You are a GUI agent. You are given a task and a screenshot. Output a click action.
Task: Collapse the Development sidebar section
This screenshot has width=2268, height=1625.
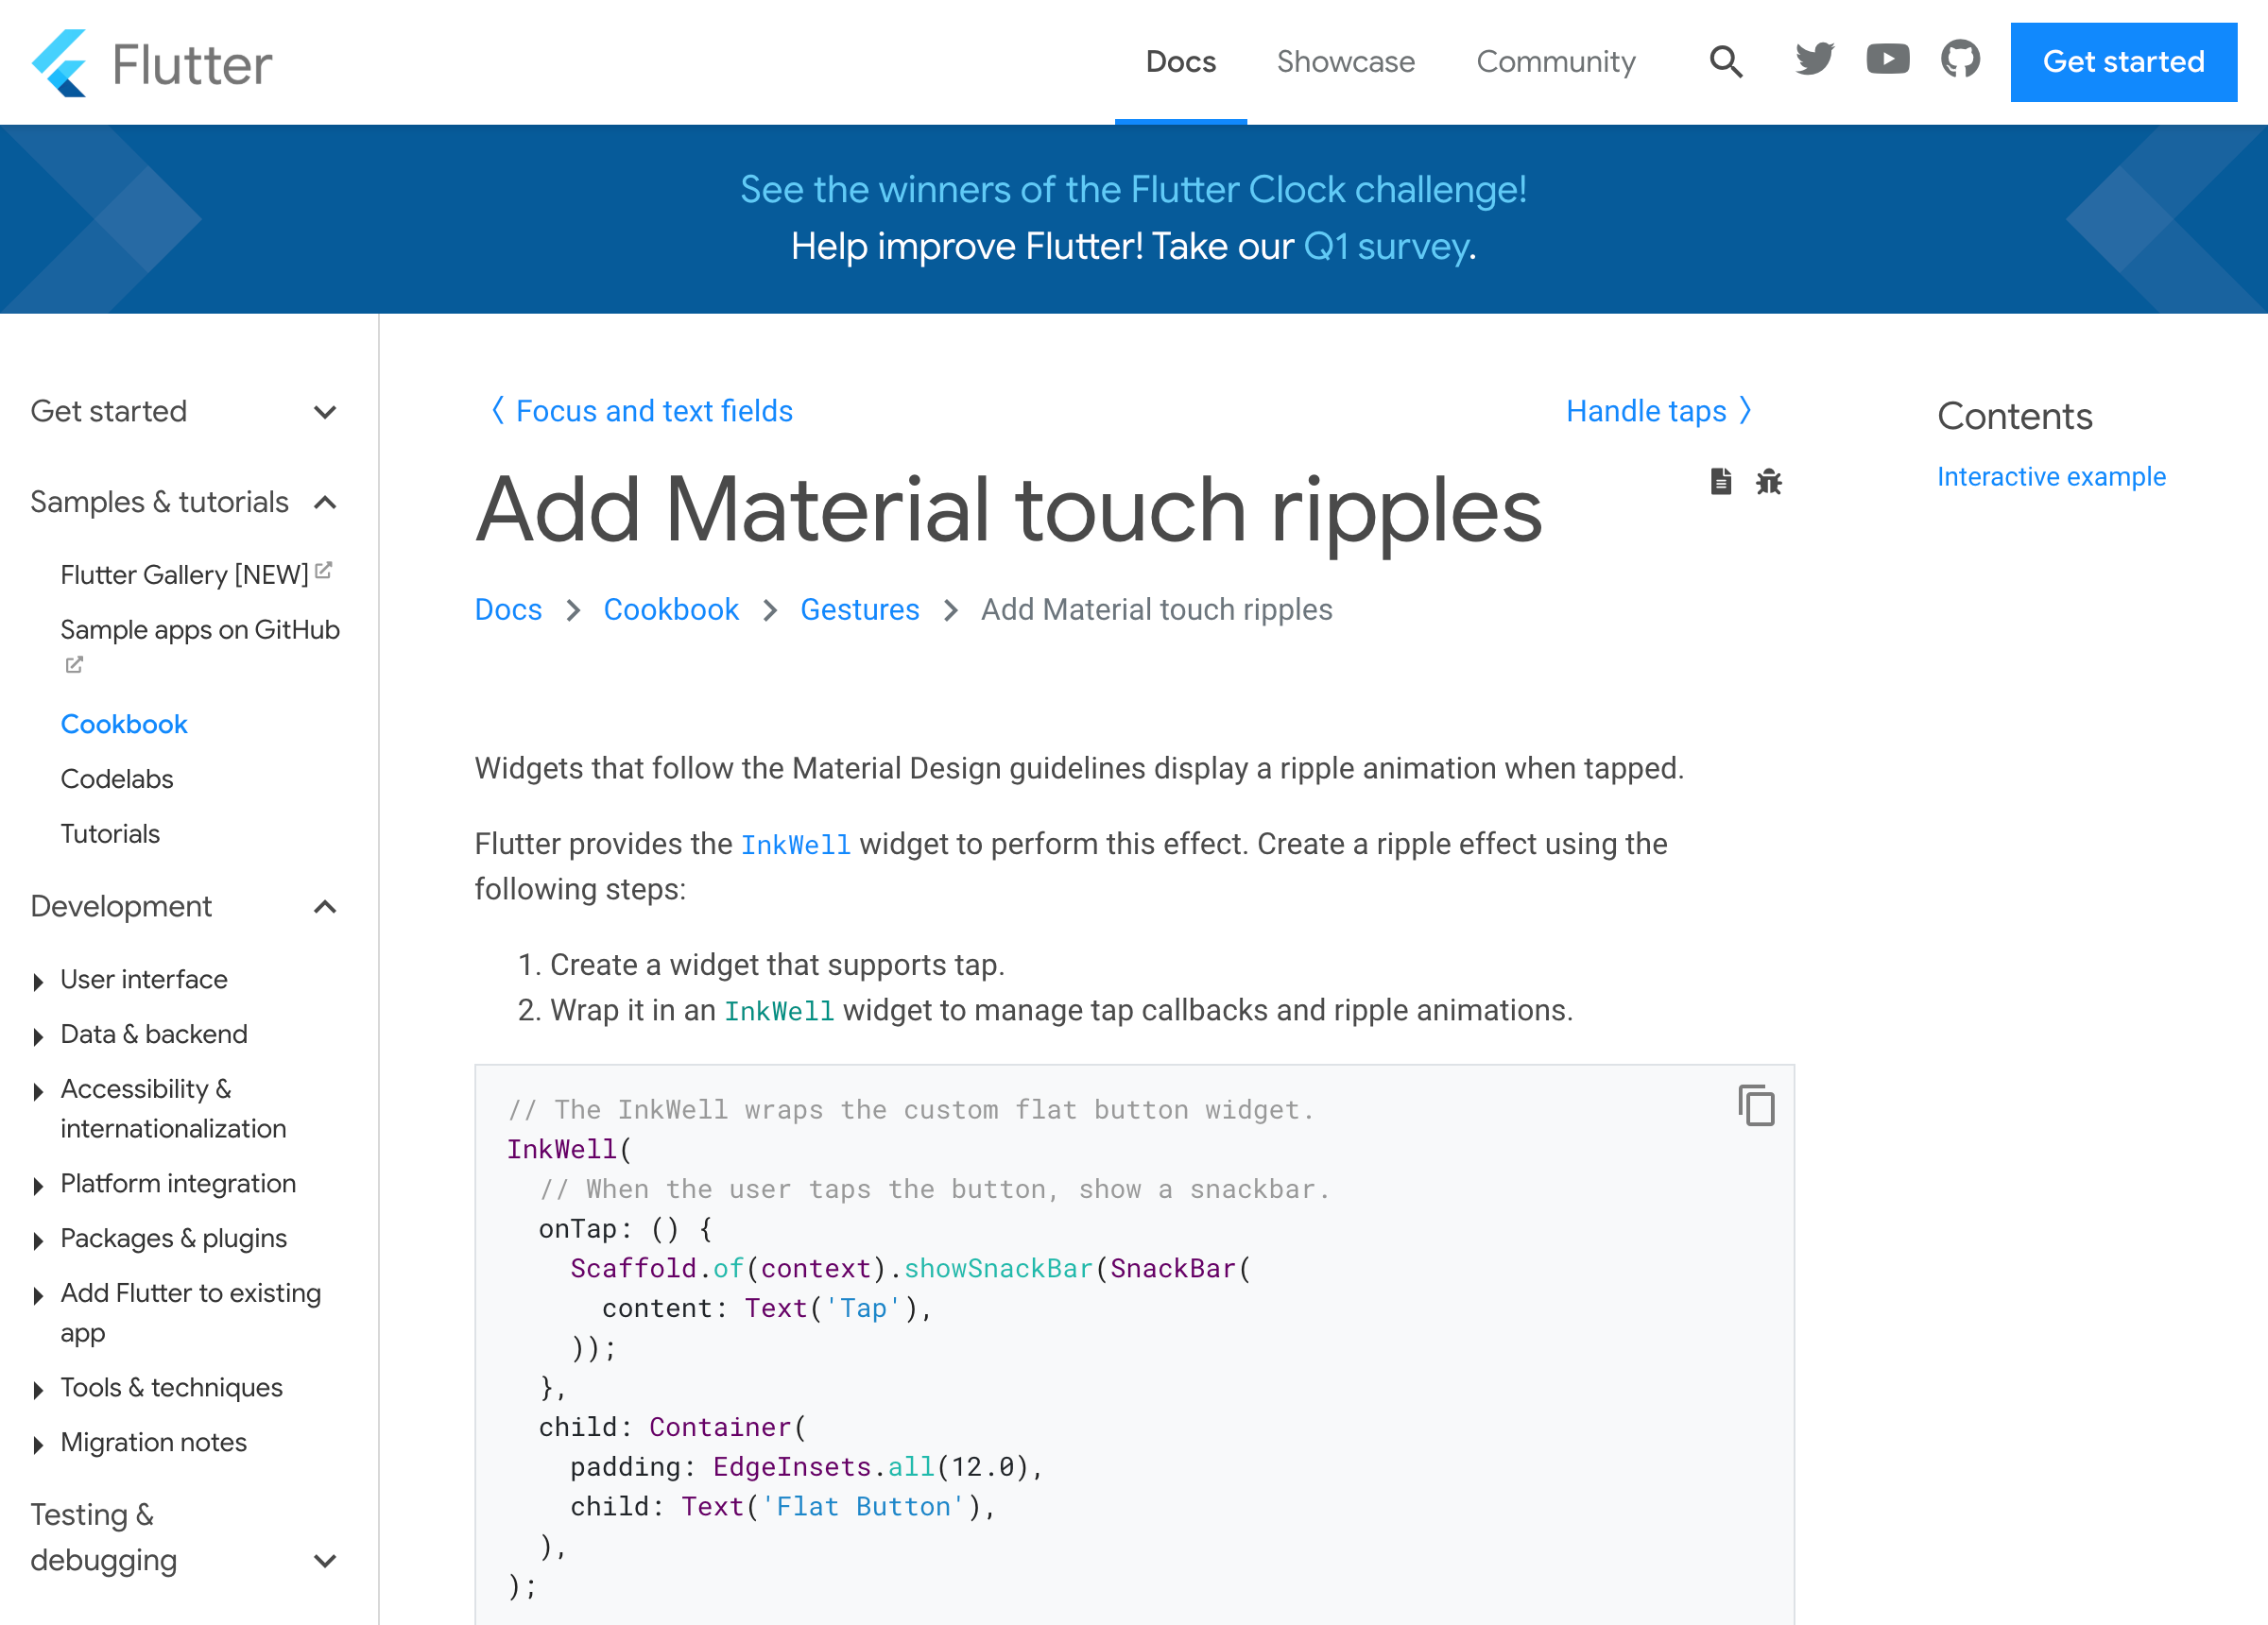pyautogui.click(x=324, y=907)
